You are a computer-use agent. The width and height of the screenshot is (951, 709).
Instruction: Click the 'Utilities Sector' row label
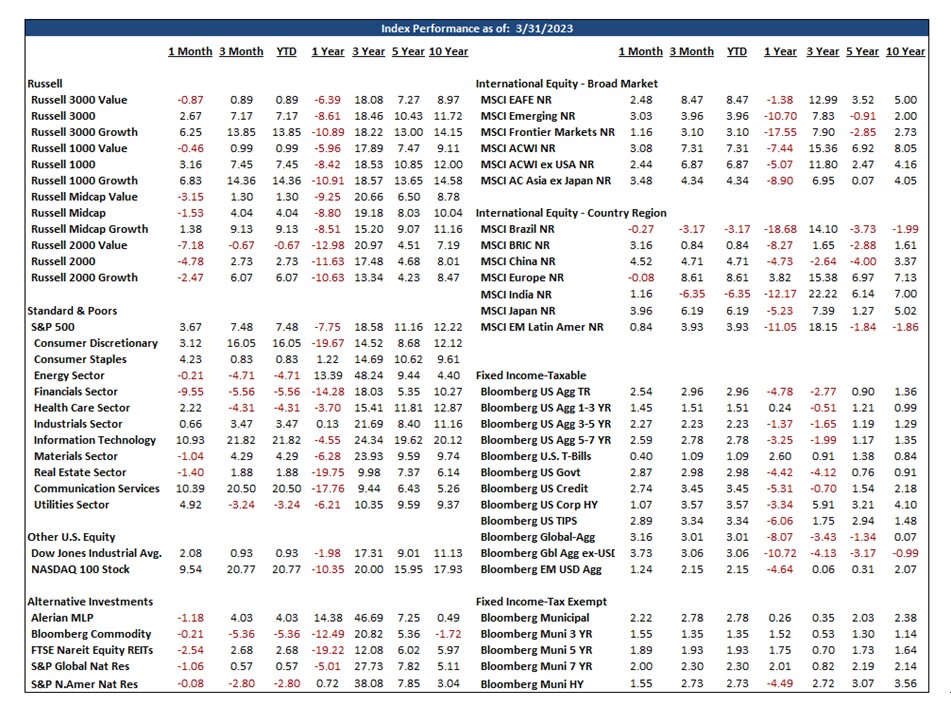(x=72, y=505)
